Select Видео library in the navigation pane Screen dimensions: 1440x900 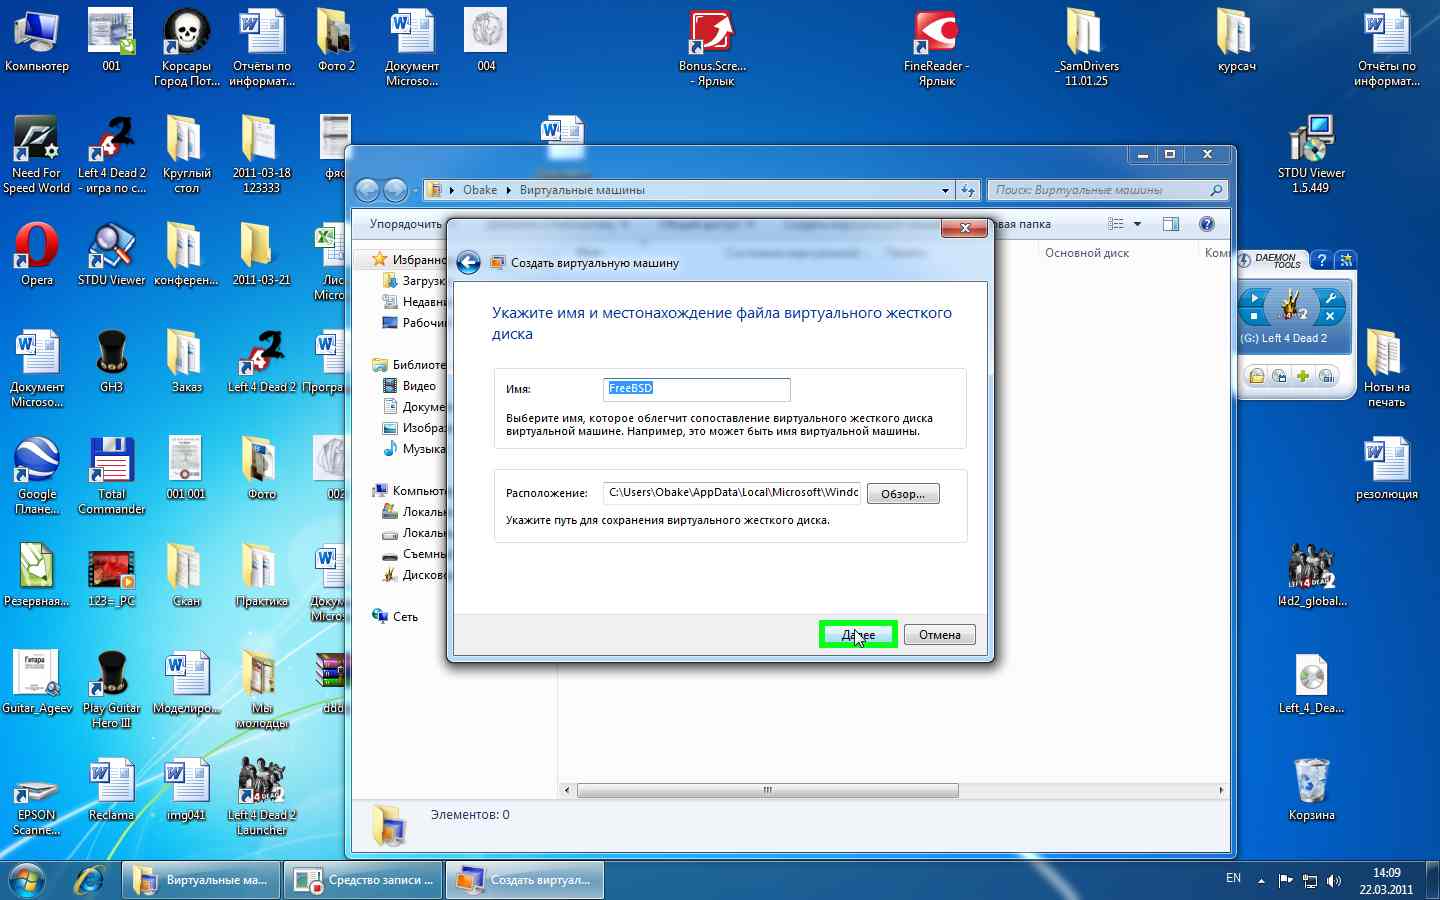click(x=410, y=386)
